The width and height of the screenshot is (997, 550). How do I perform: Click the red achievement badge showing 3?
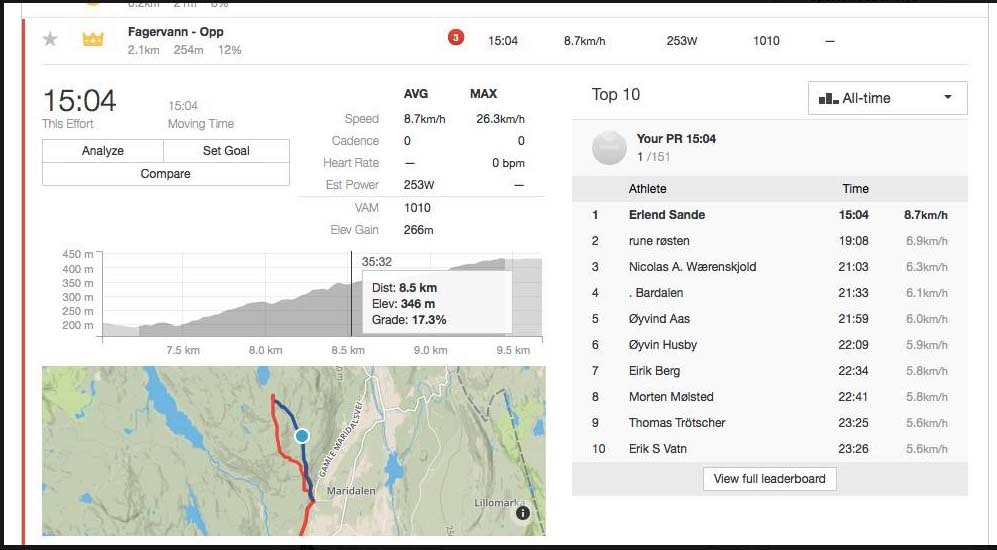(x=456, y=38)
